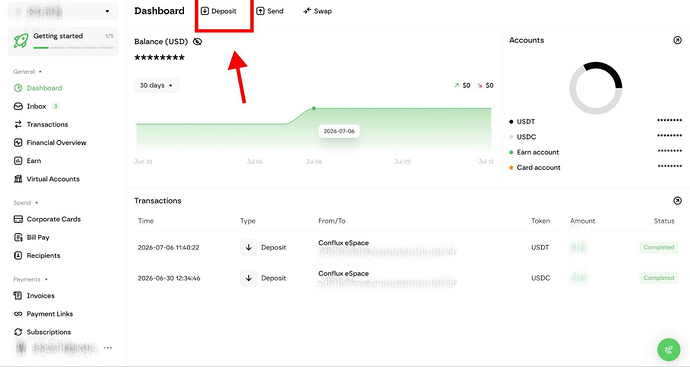Screen dimensions: 690x367
Task: Click the Deposit button in header
Action: coord(219,11)
